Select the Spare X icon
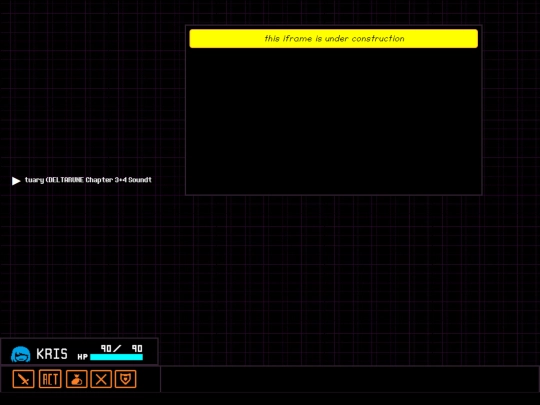 click(x=101, y=379)
